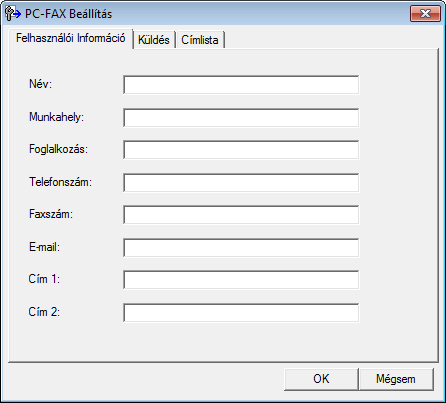446x403 pixels.
Task: Click into the Név text field
Action: point(241,85)
